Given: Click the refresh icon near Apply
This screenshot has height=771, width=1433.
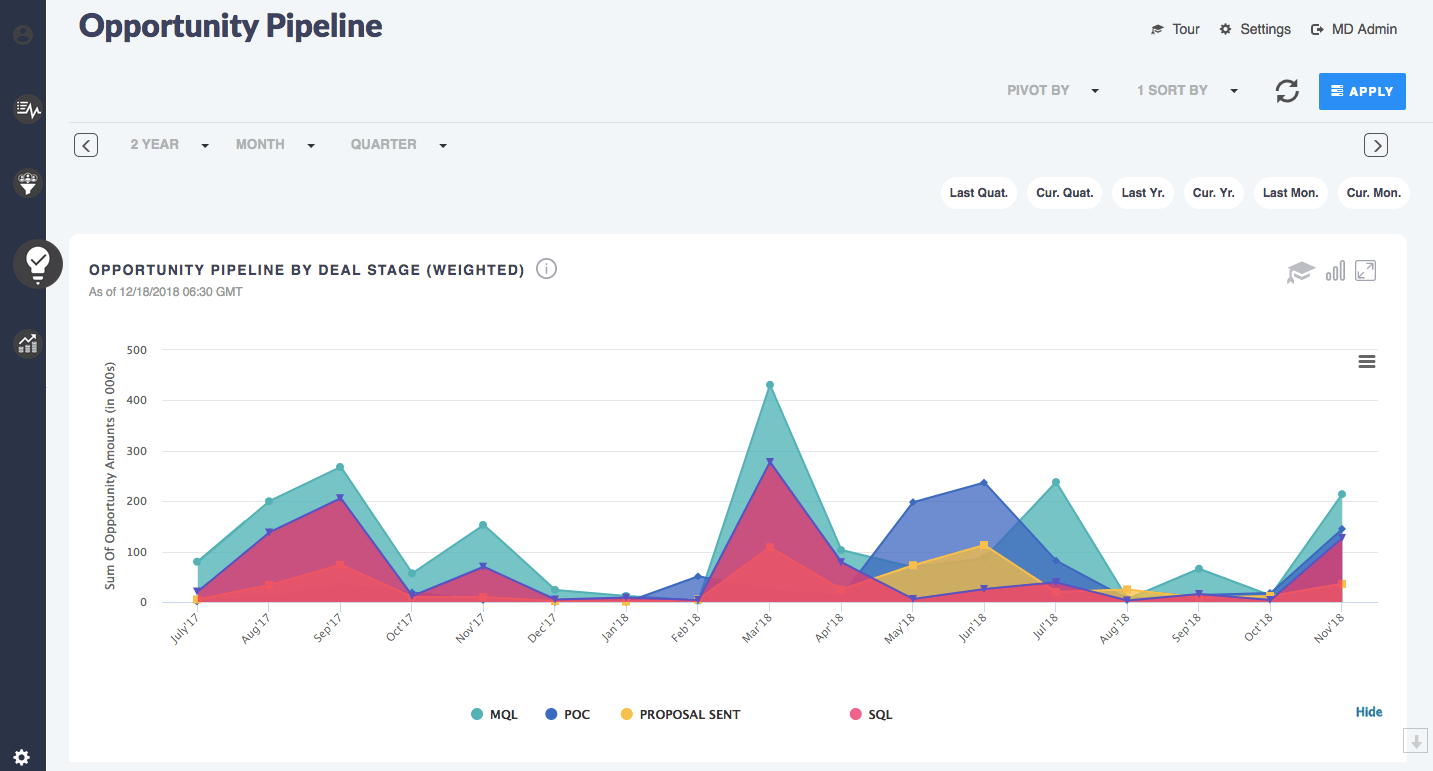Looking at the screenshot, I should [x=1287, y=90].
